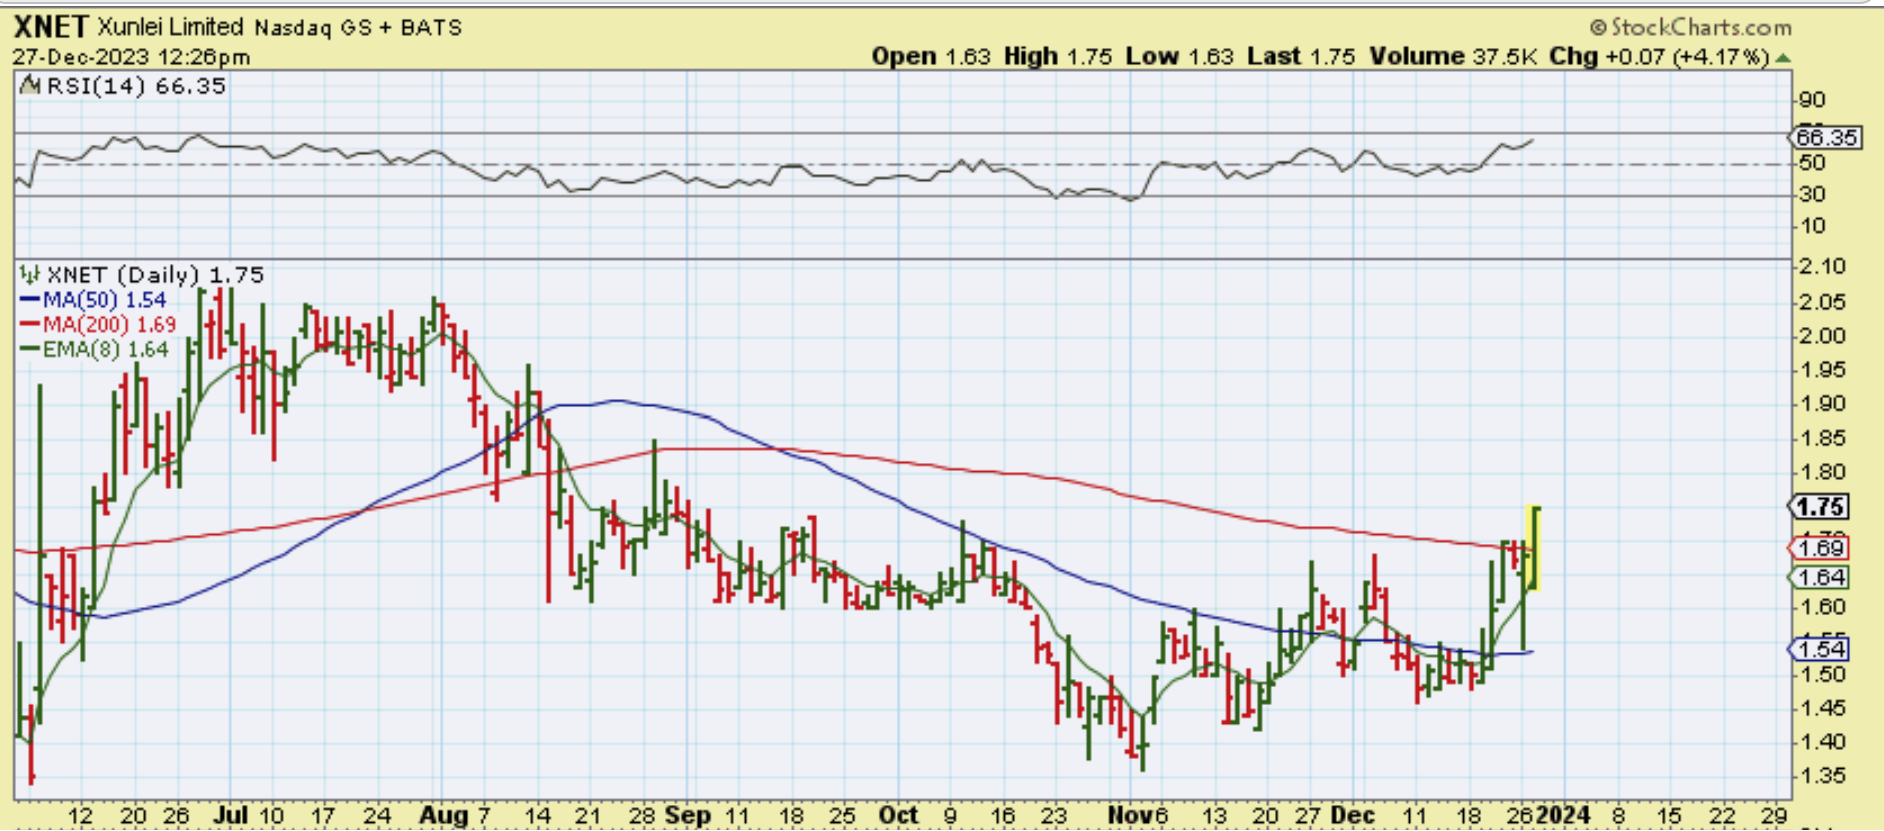1884x831 pixels.
Task: Click the yellow highlighted latest price bar
Action: [1534, 549]
